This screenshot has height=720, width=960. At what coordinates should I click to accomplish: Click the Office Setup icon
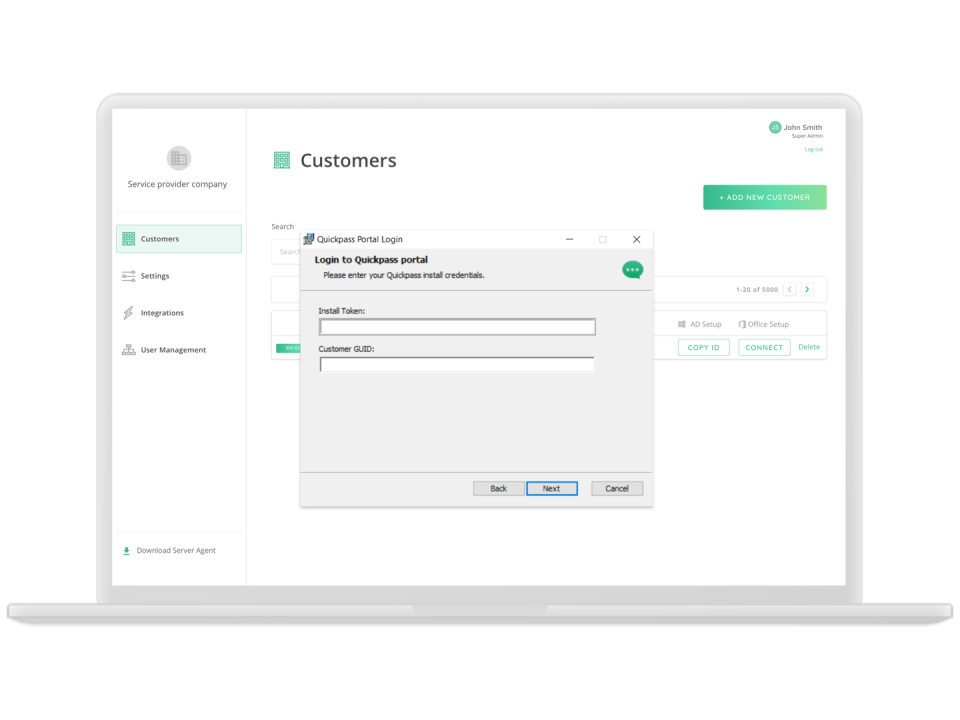click(x=742, y=323)
